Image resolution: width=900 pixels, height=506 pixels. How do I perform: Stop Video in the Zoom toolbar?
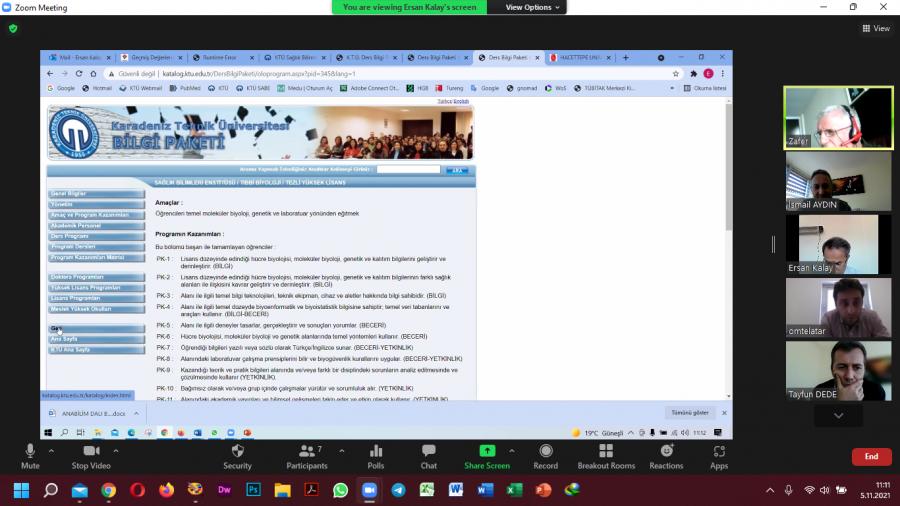(x=91, y=457)
